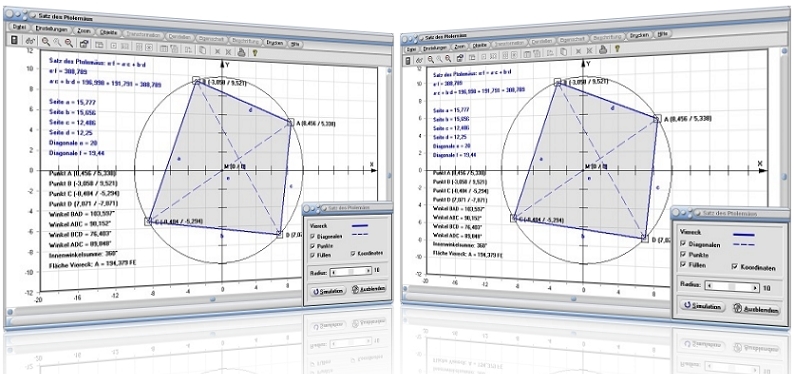
Task: Click Radius slider left arrow, left panel
Action: pos(333,271)
